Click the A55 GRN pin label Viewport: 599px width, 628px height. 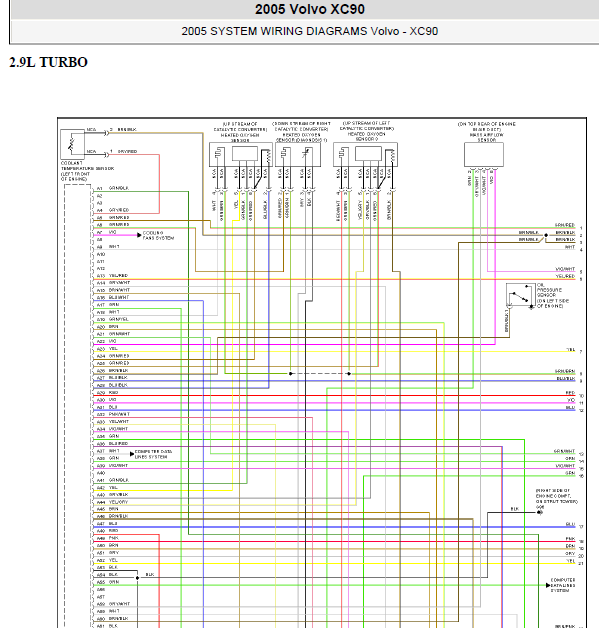click(x=108, y=582)
